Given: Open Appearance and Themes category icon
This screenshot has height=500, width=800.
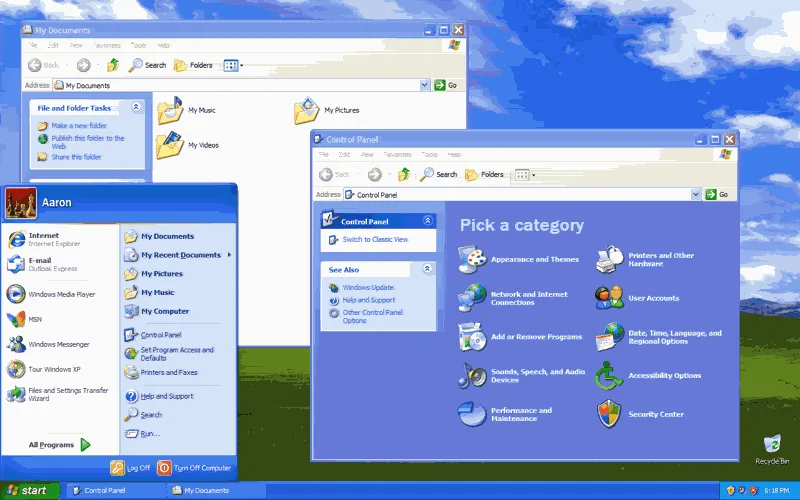Looking at the screenshot, I should coord(472,259).
